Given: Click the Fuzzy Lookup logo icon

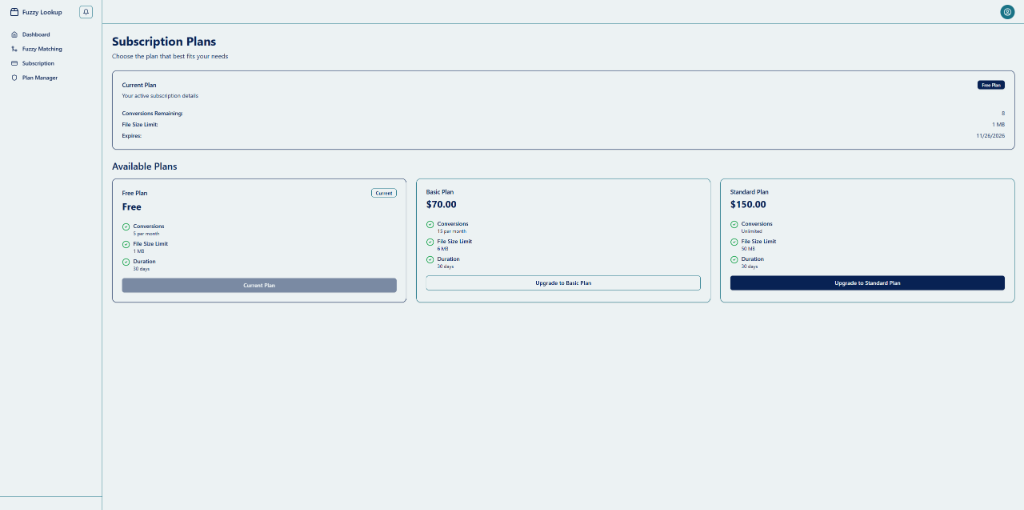Looking at the screenshot, I should coord(14,12).
